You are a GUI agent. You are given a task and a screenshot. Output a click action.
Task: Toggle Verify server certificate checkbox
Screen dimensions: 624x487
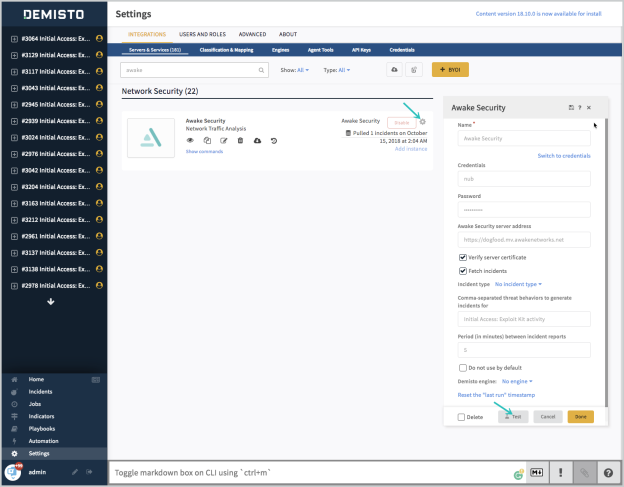(463, 257)
